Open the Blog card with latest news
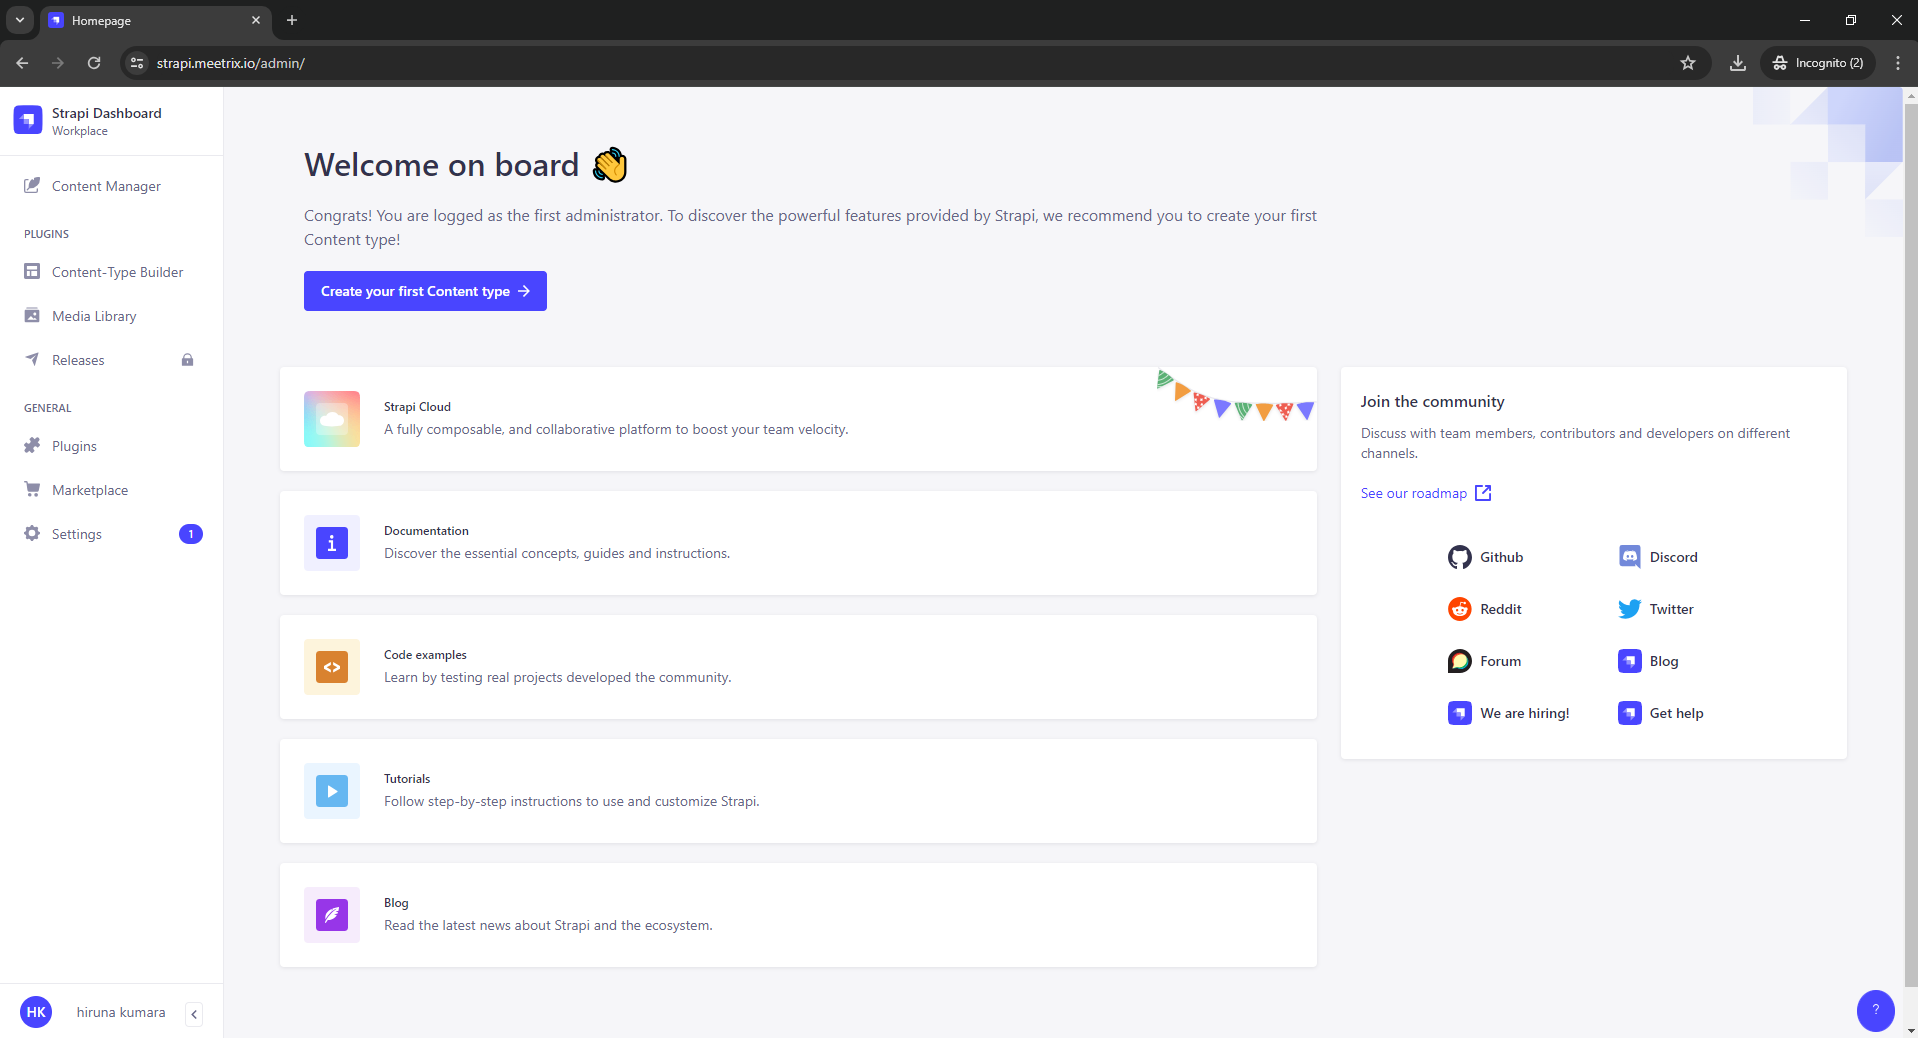 [798, 915]
